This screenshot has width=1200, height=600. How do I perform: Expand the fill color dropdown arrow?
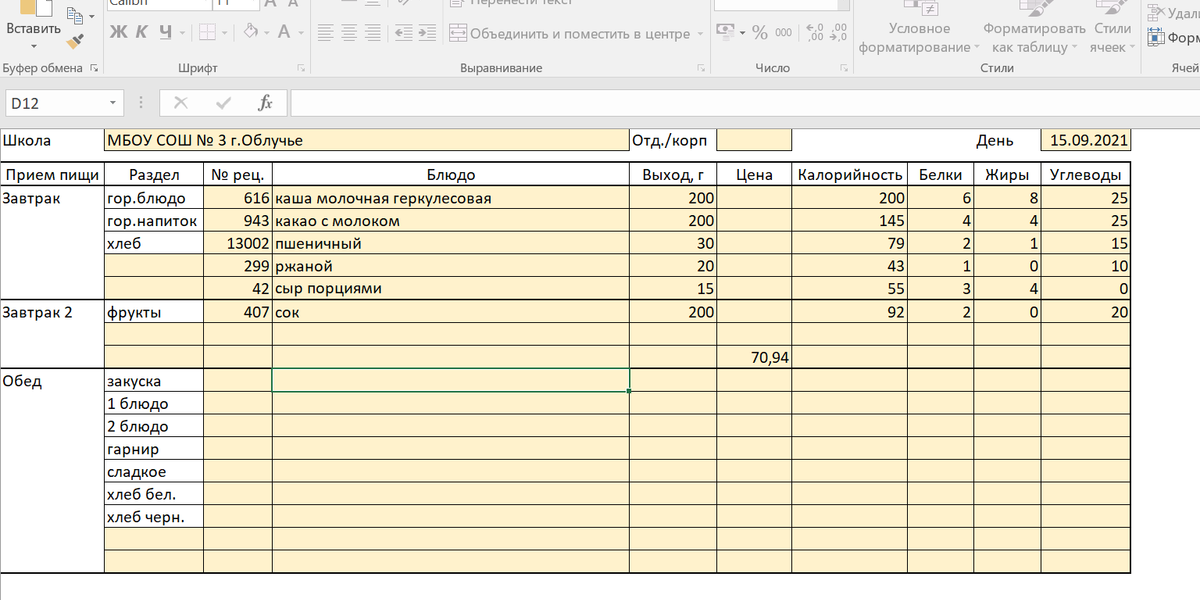268,33
